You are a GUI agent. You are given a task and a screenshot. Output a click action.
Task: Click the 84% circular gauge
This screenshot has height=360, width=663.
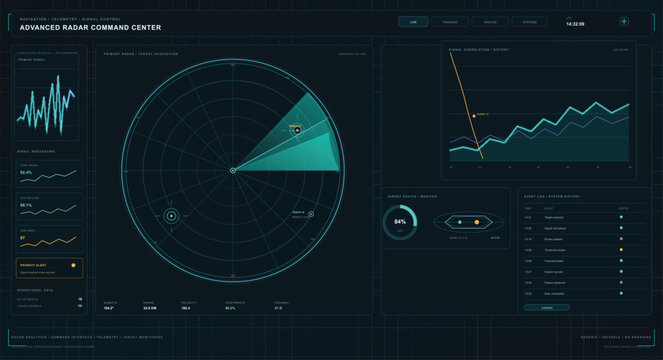click(400, 222)
